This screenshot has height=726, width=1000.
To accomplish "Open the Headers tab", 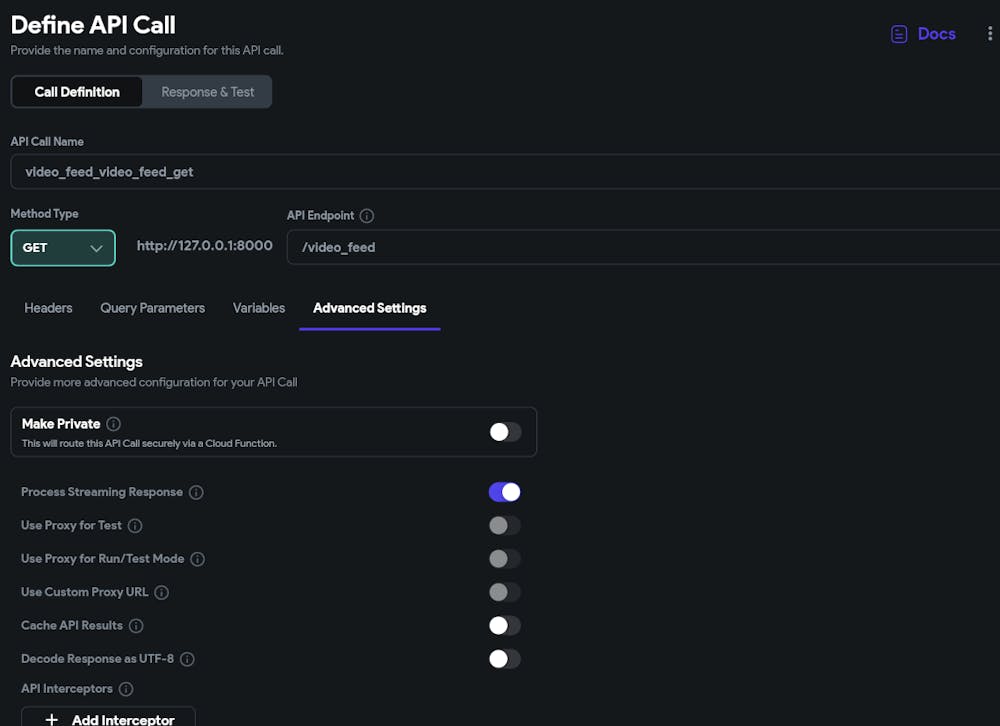I will click(48, 308).
